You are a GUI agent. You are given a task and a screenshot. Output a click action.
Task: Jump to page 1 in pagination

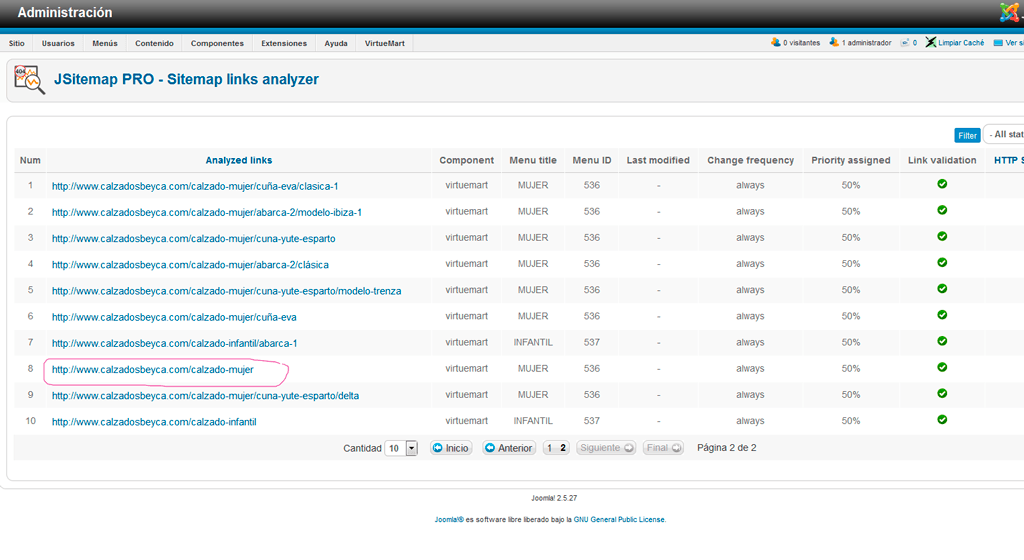(x=549, y=448)
